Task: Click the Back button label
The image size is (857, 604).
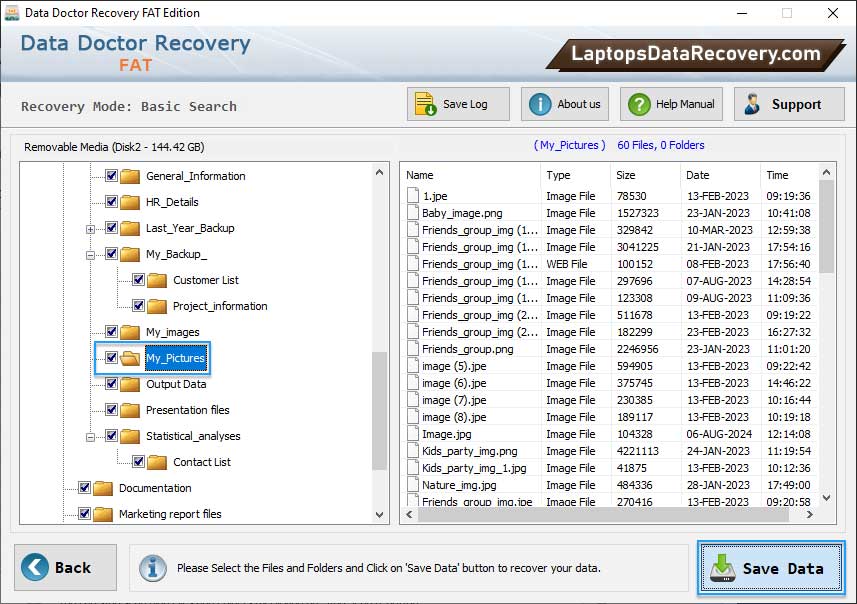Action: [x=73, y=568]
